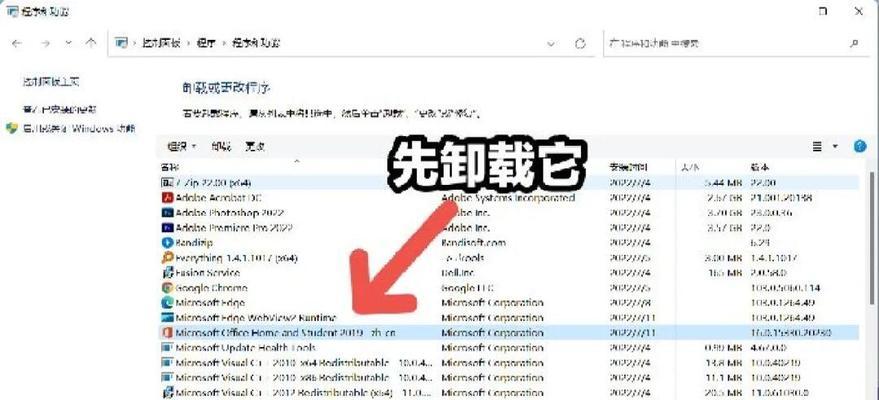The height and width of the screenshot is (400, 879).
Task: Go back with the back arrow
Action: (x=16, y=43)
